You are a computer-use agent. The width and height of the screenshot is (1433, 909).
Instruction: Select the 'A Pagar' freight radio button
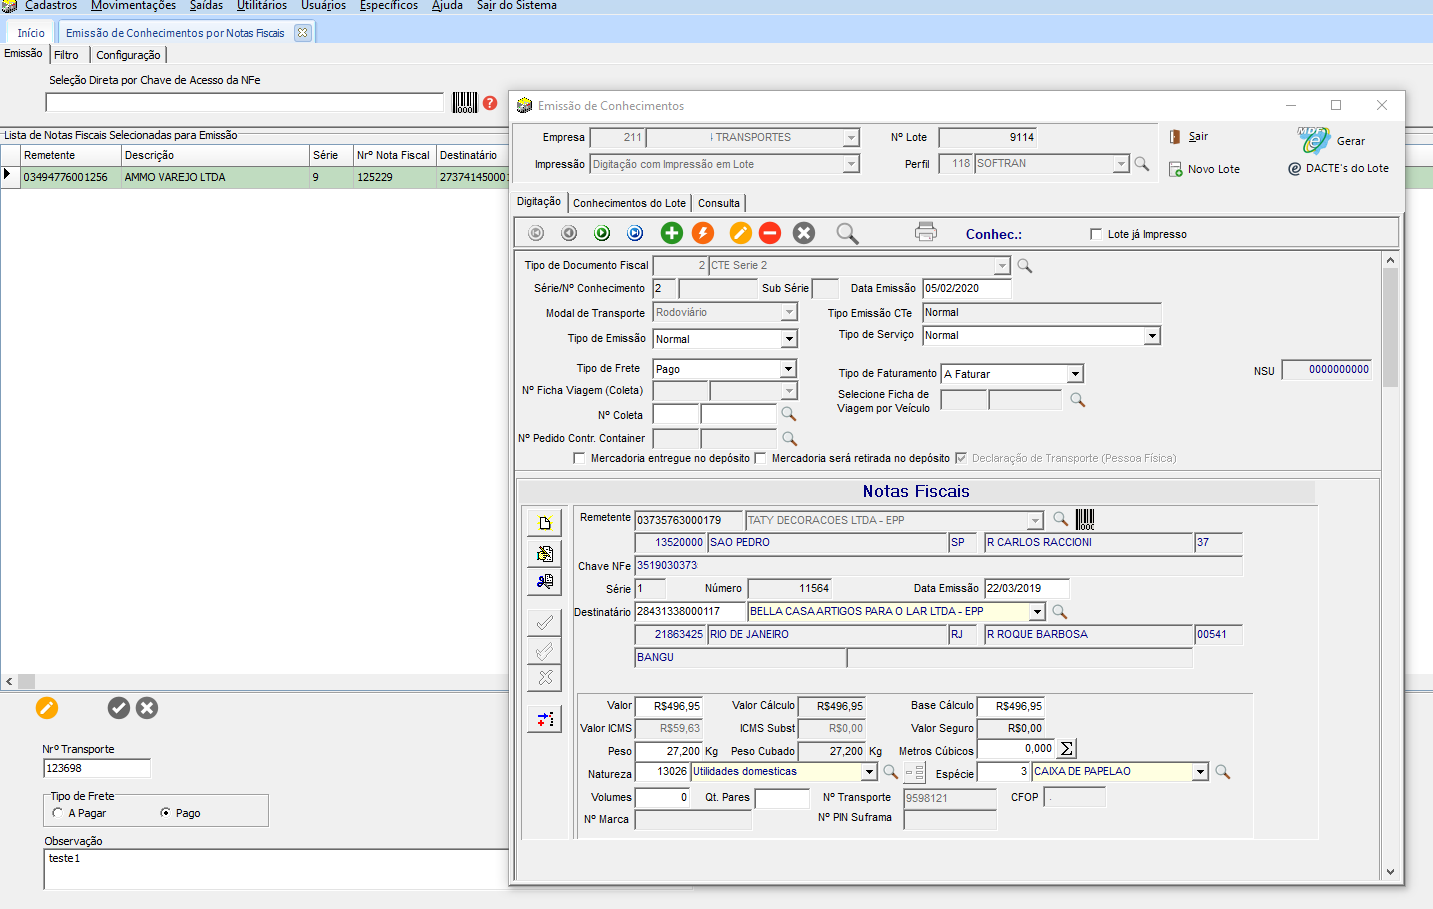pos(58,813)
